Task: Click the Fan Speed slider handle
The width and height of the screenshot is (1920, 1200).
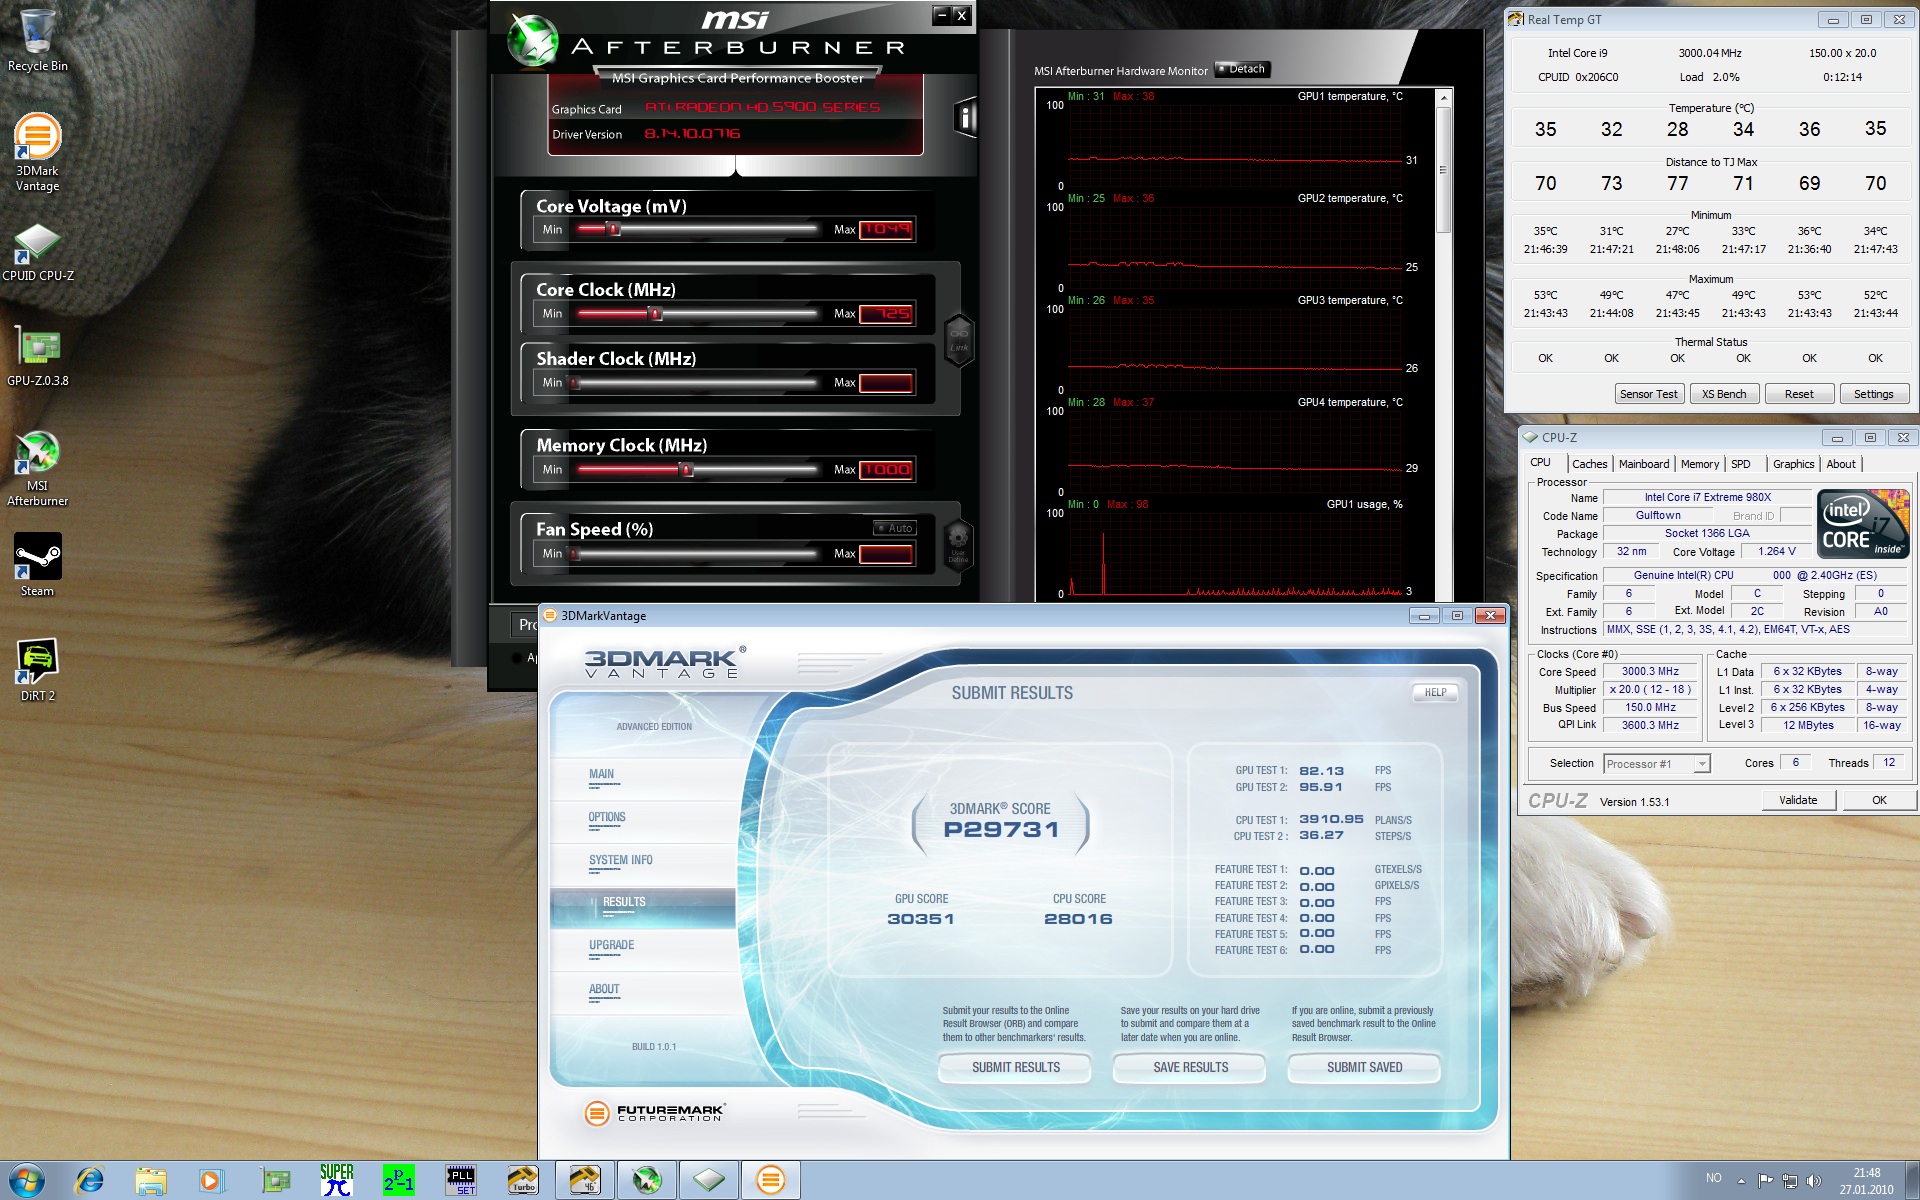Action: [574, 554]
